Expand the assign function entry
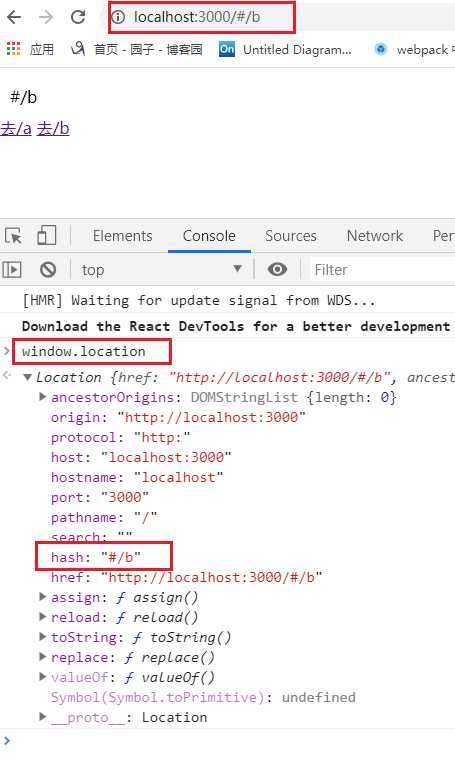Image resolution: width=455 pixels, height=761 pixels. click(x=43, y=596)
